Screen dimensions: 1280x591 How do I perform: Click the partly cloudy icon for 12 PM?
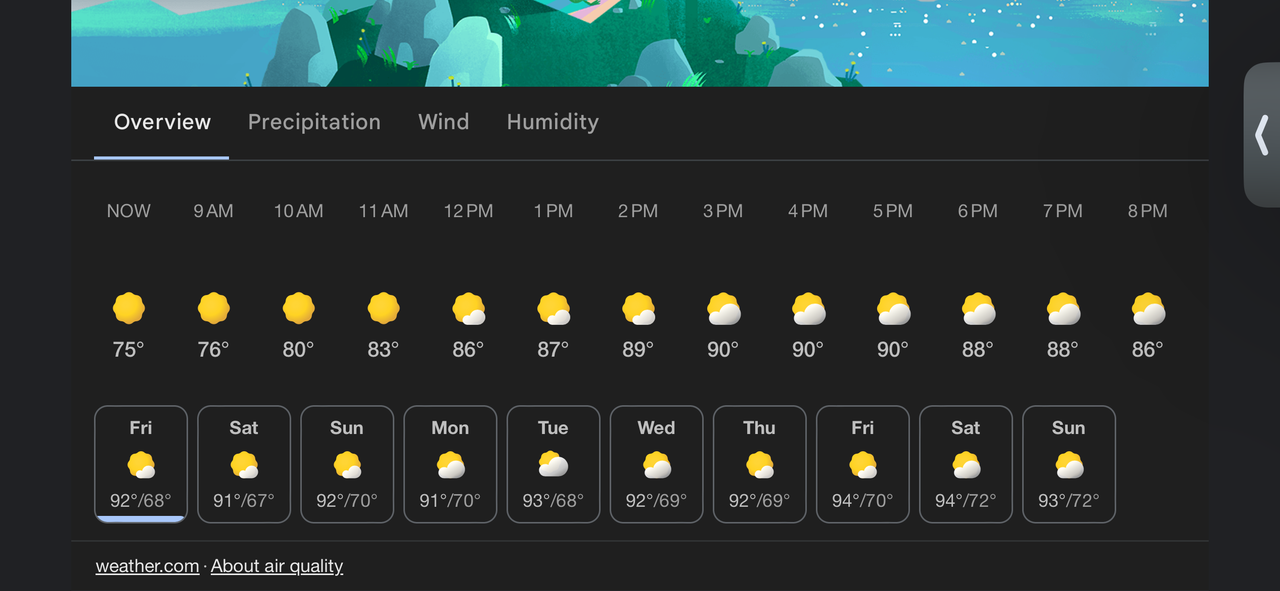pos(468,309)
